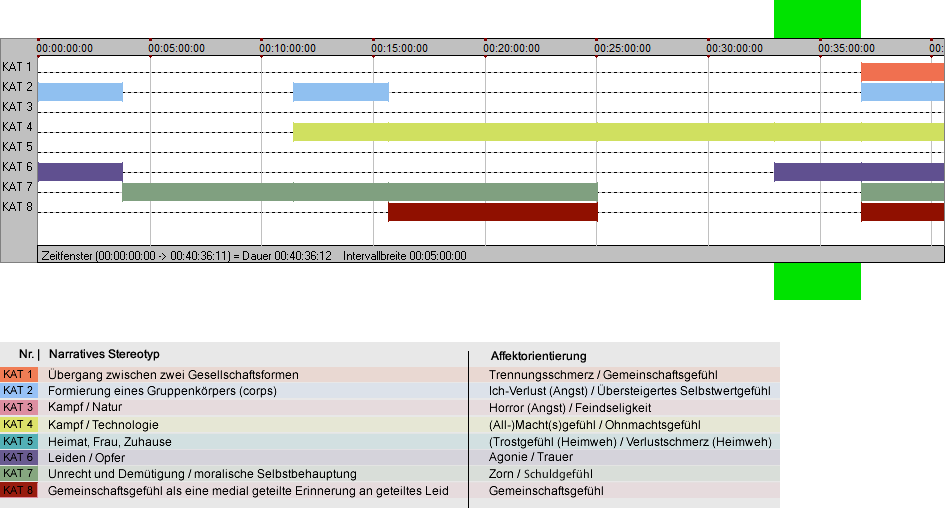
Task: Select the KAT 2 track label in timeline
Action: [17, 87]
